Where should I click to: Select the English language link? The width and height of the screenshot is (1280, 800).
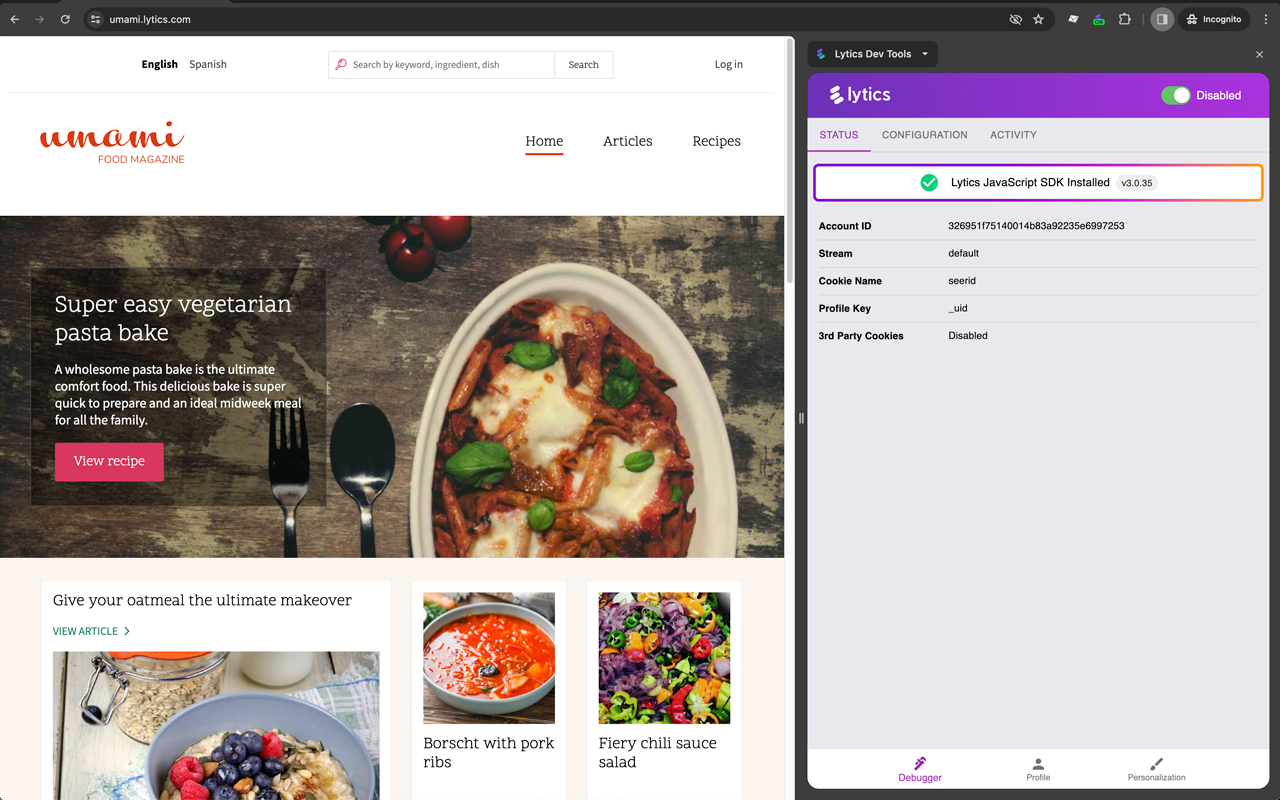(160, 64)
